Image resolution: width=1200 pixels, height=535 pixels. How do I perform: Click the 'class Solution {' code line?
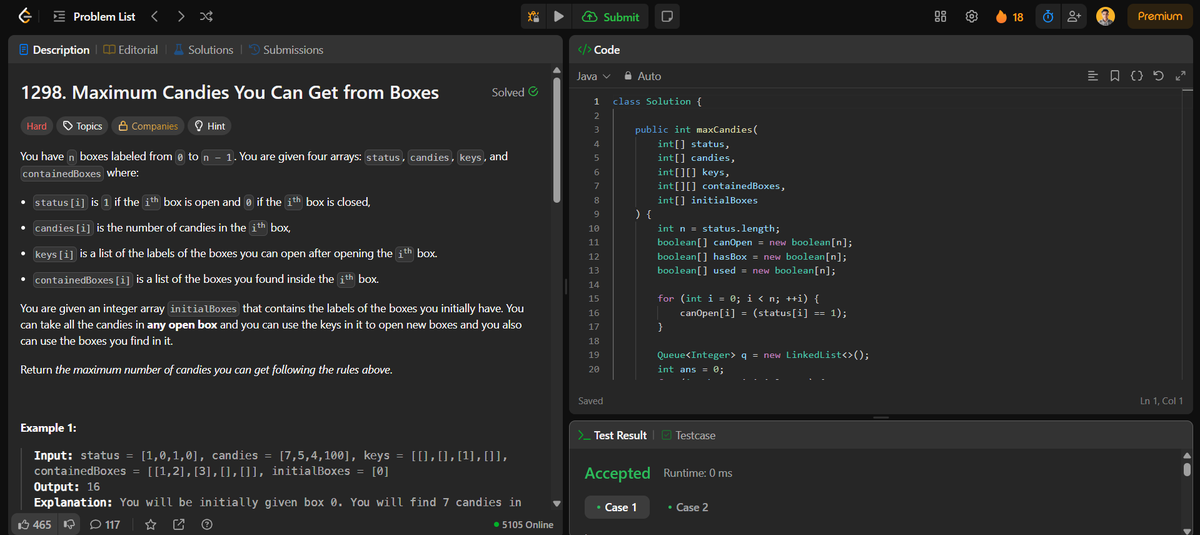click(x=657, y=101)
